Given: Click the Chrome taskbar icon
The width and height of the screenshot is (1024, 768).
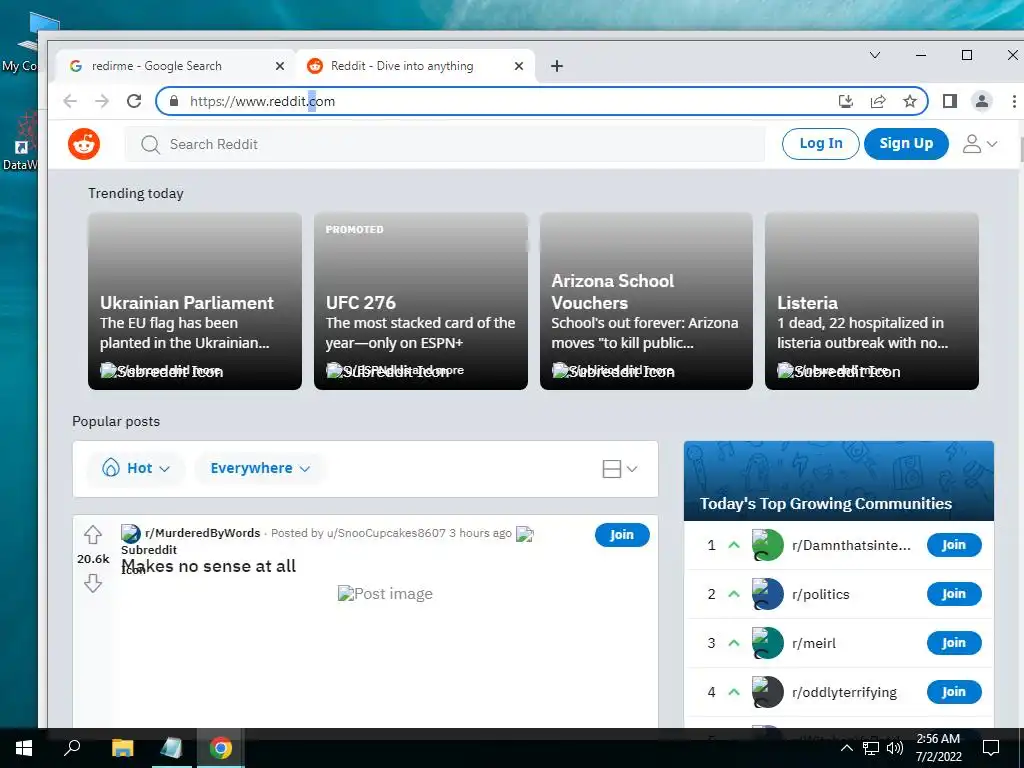Looking at the screenshot, I should (221, 748).
